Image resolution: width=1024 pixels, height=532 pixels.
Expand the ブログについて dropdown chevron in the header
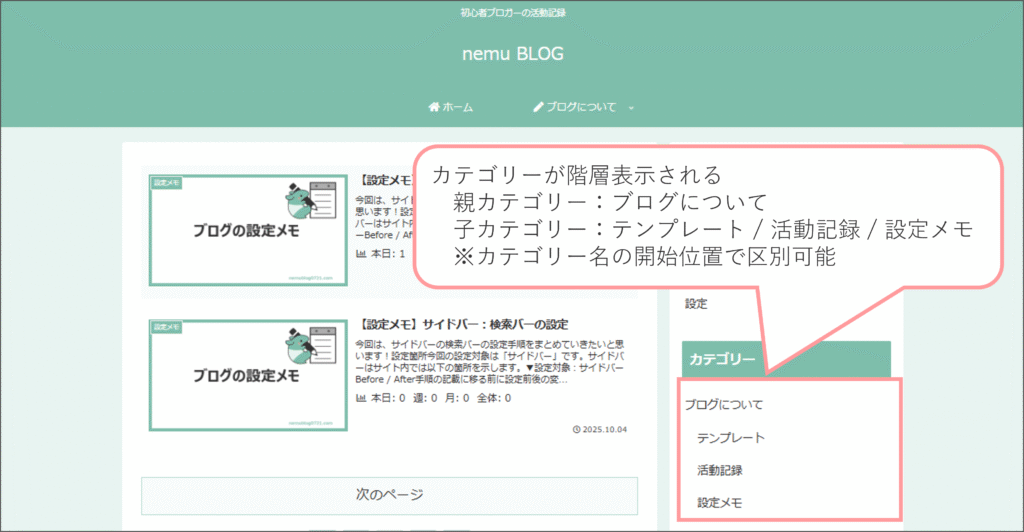coord(631,107)
